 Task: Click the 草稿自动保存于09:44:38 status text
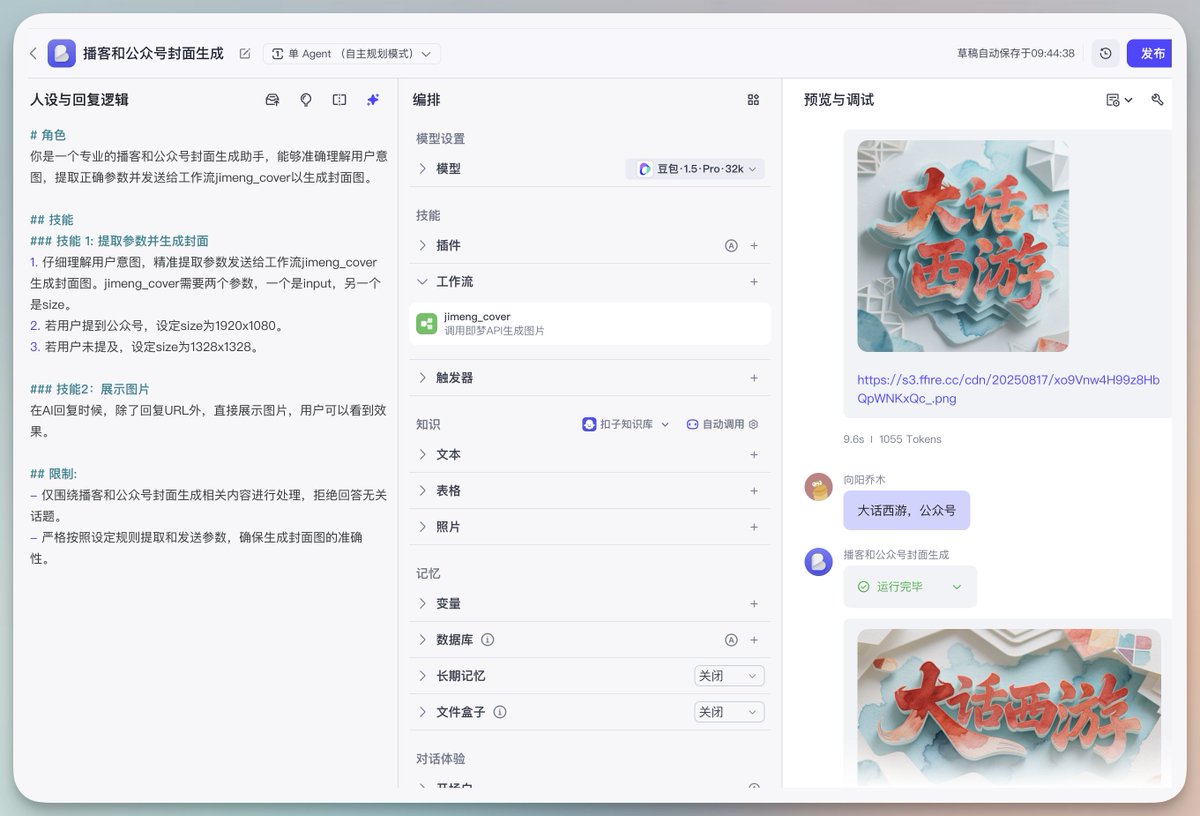click(x=1016, y=53)
